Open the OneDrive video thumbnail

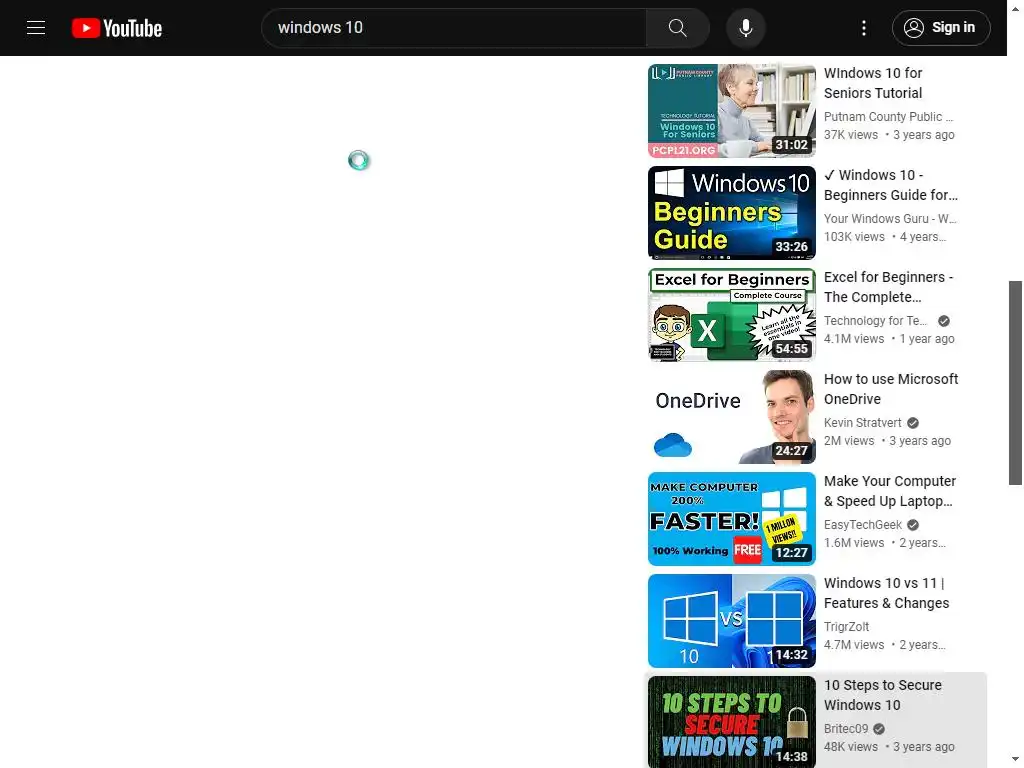coord(731,417)
